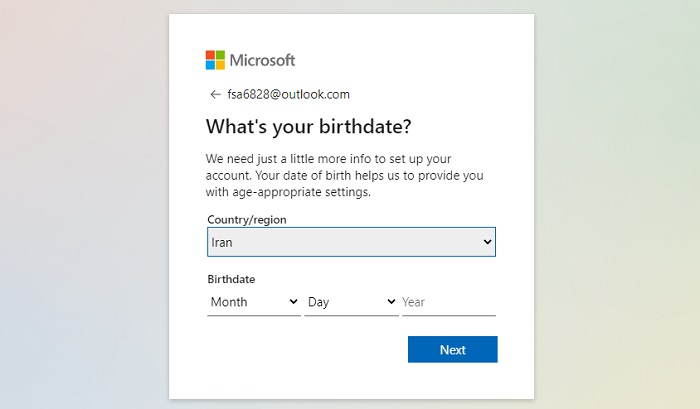The height and width of the screenshot is (409, 700).
Task: Click the Microsoft four-square logo
Action: point(215,60)
